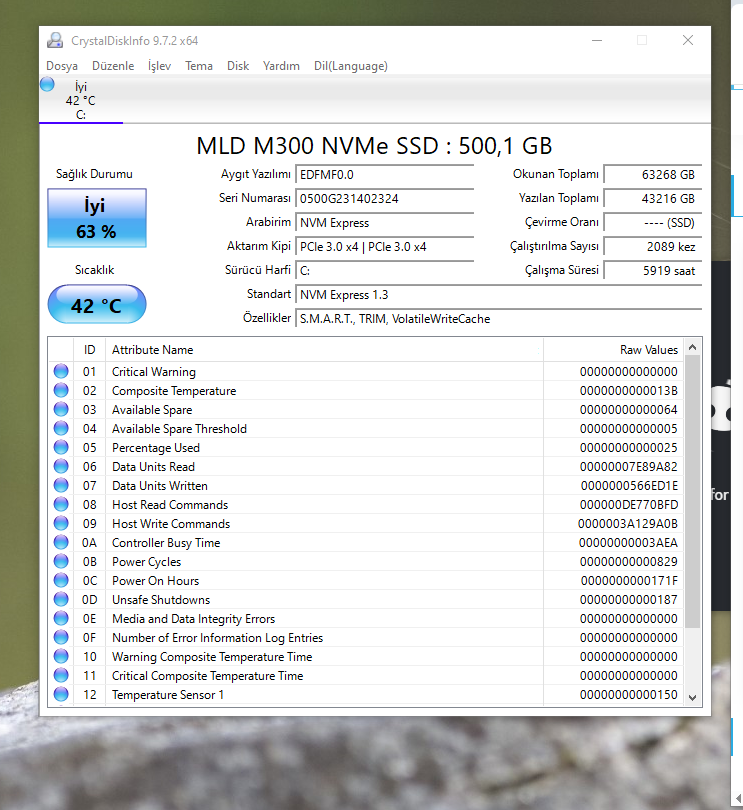This screenshot has width=743, height=810.
Task: Click status orb for Host Read Commands row
Action: (61, 504)
